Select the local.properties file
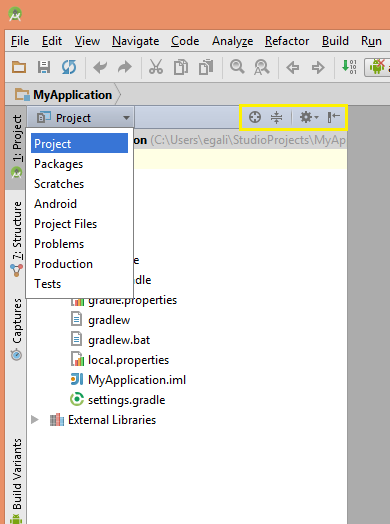The height and width of the screenshot is (524, 390). pos(120,360)
